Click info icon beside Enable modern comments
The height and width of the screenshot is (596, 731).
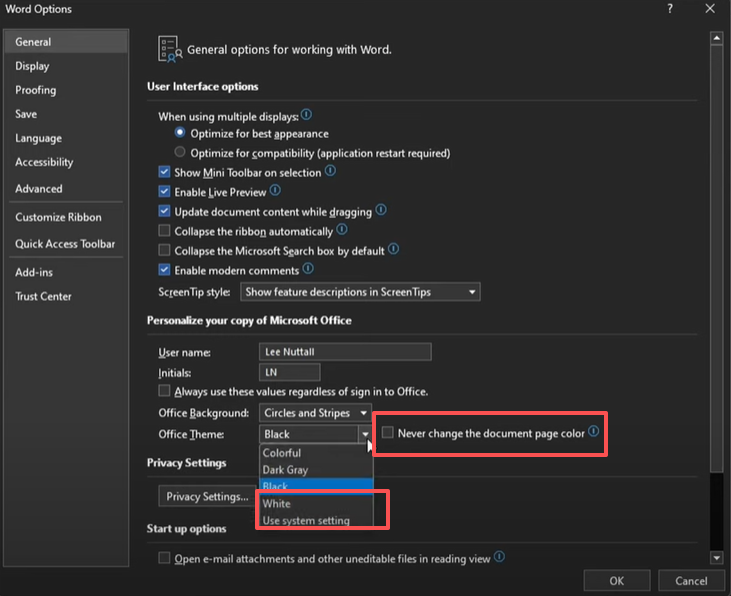pos(308,269)
